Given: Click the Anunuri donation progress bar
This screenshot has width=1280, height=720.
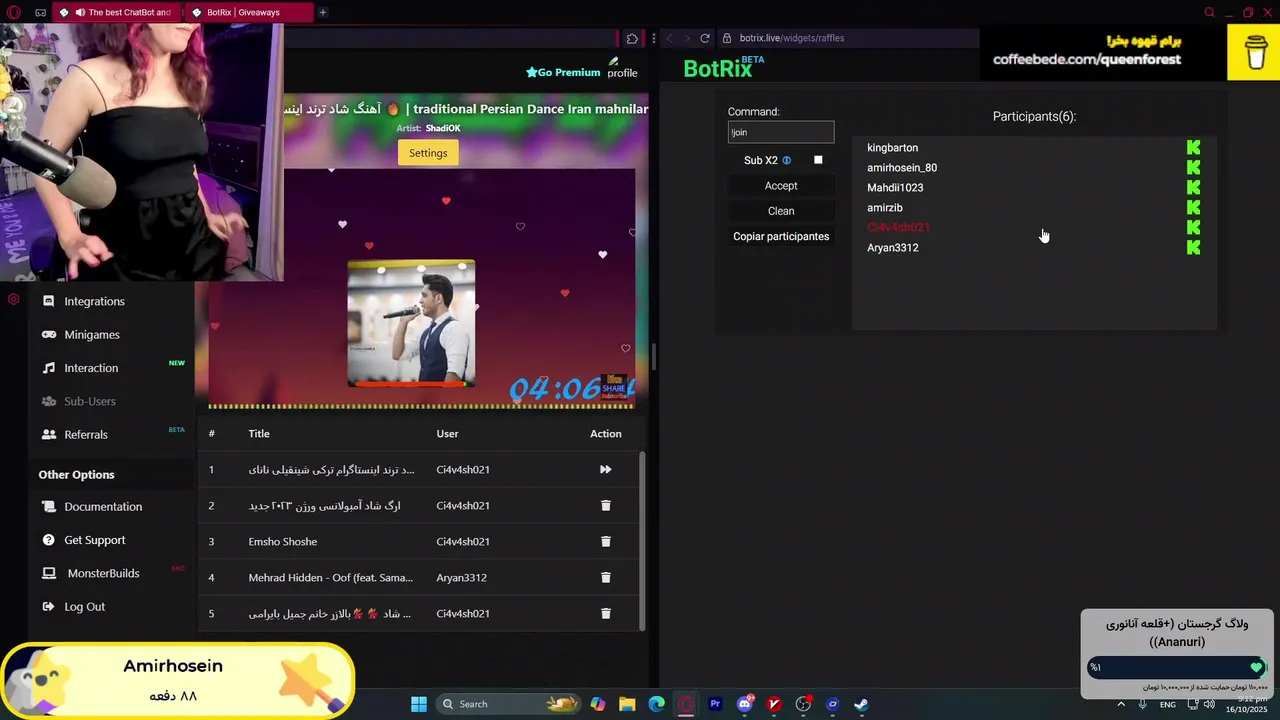Looking at the screenshot, I should tap(1177, 667).
